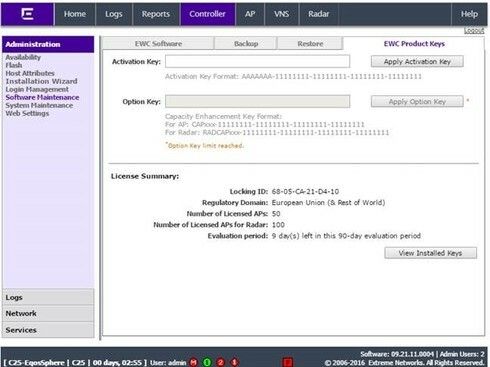490x367 pixels.
Task: Click the red square alert icon
Action: (x=288, y=362)
